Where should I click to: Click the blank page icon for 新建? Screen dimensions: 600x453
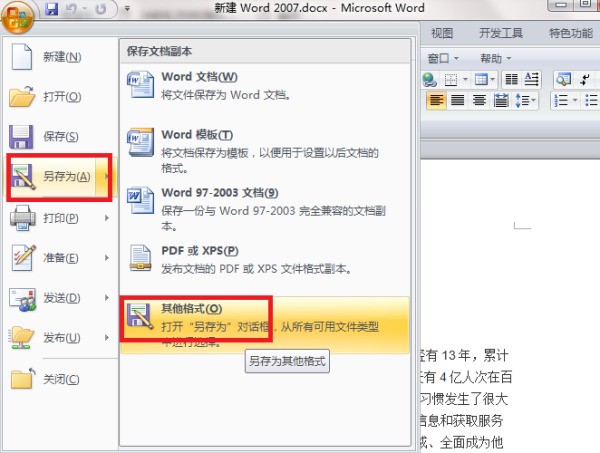tap(22, 57)
